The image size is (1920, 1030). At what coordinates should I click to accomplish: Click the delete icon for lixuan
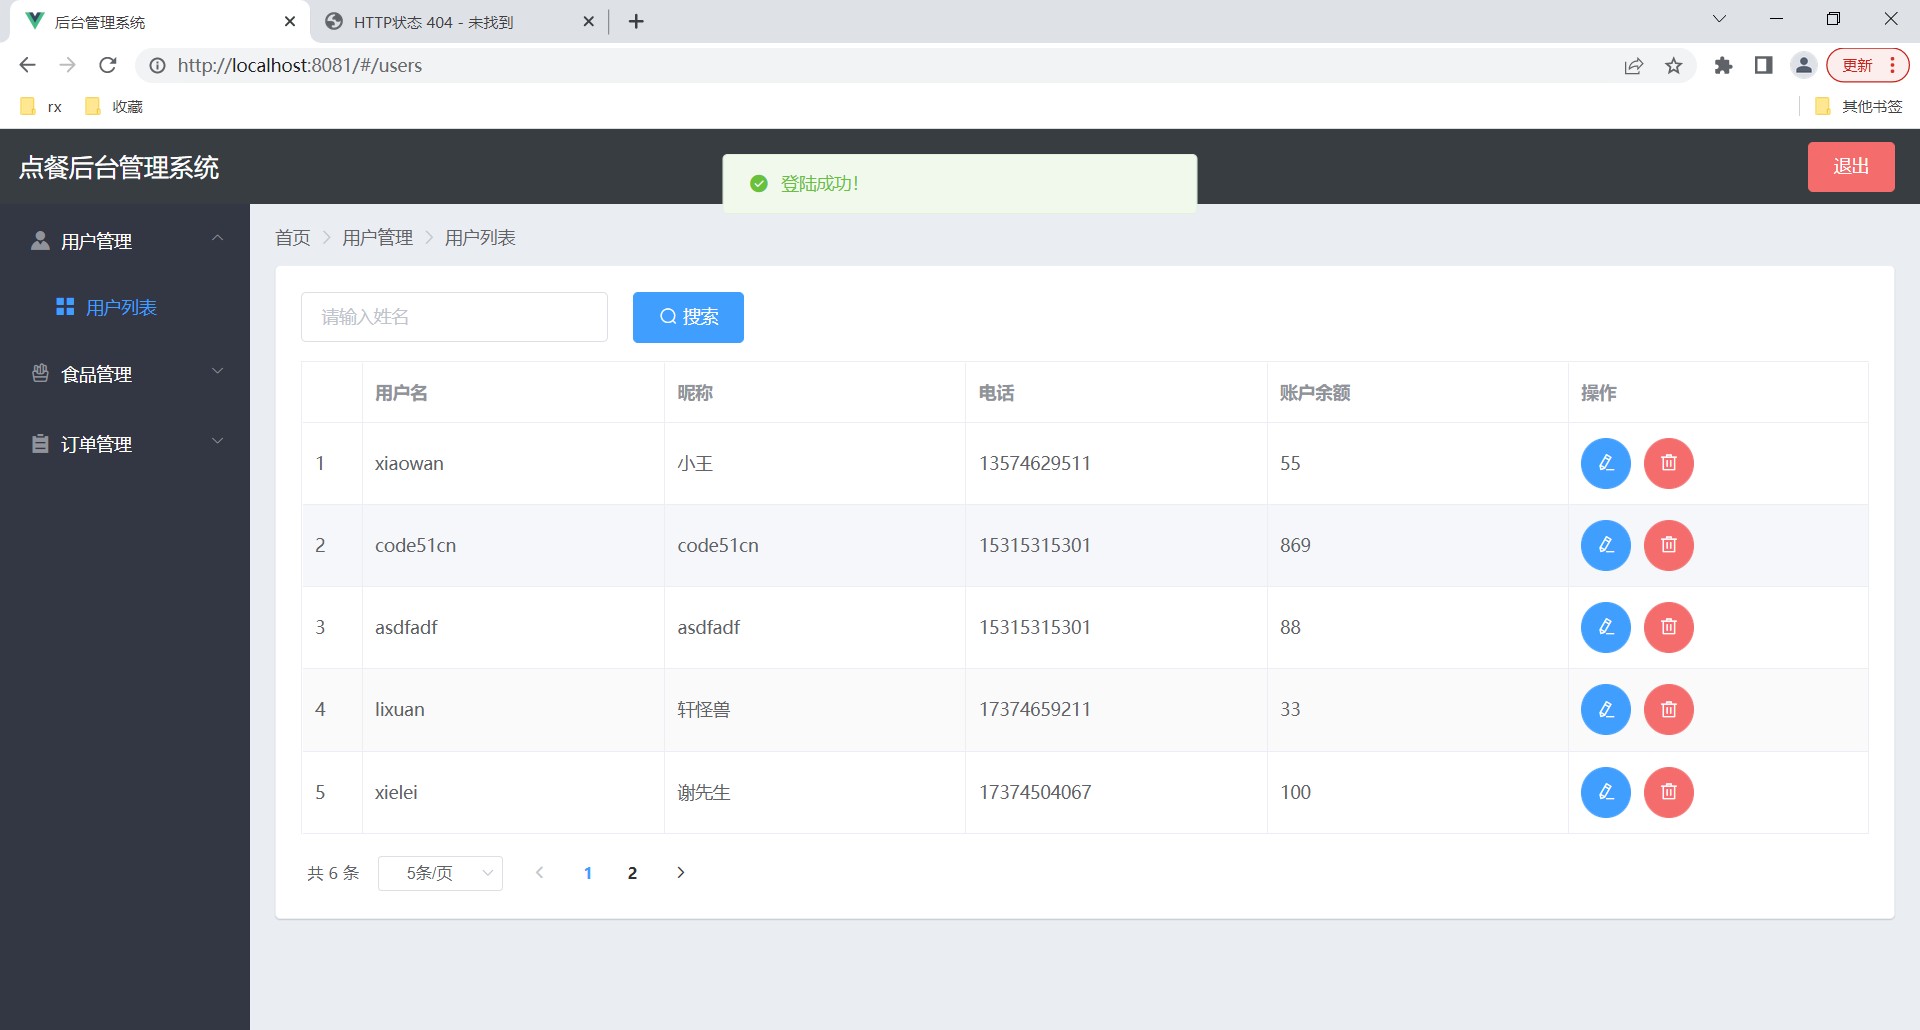click(1668, 709)
